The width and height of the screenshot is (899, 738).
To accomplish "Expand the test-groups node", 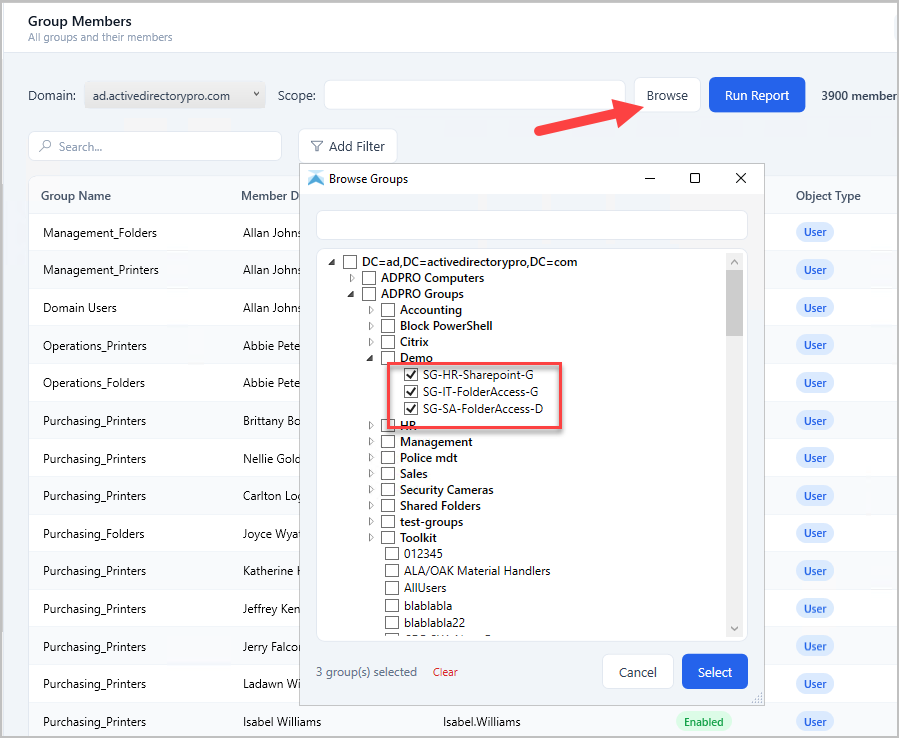I will click(371, 522).
